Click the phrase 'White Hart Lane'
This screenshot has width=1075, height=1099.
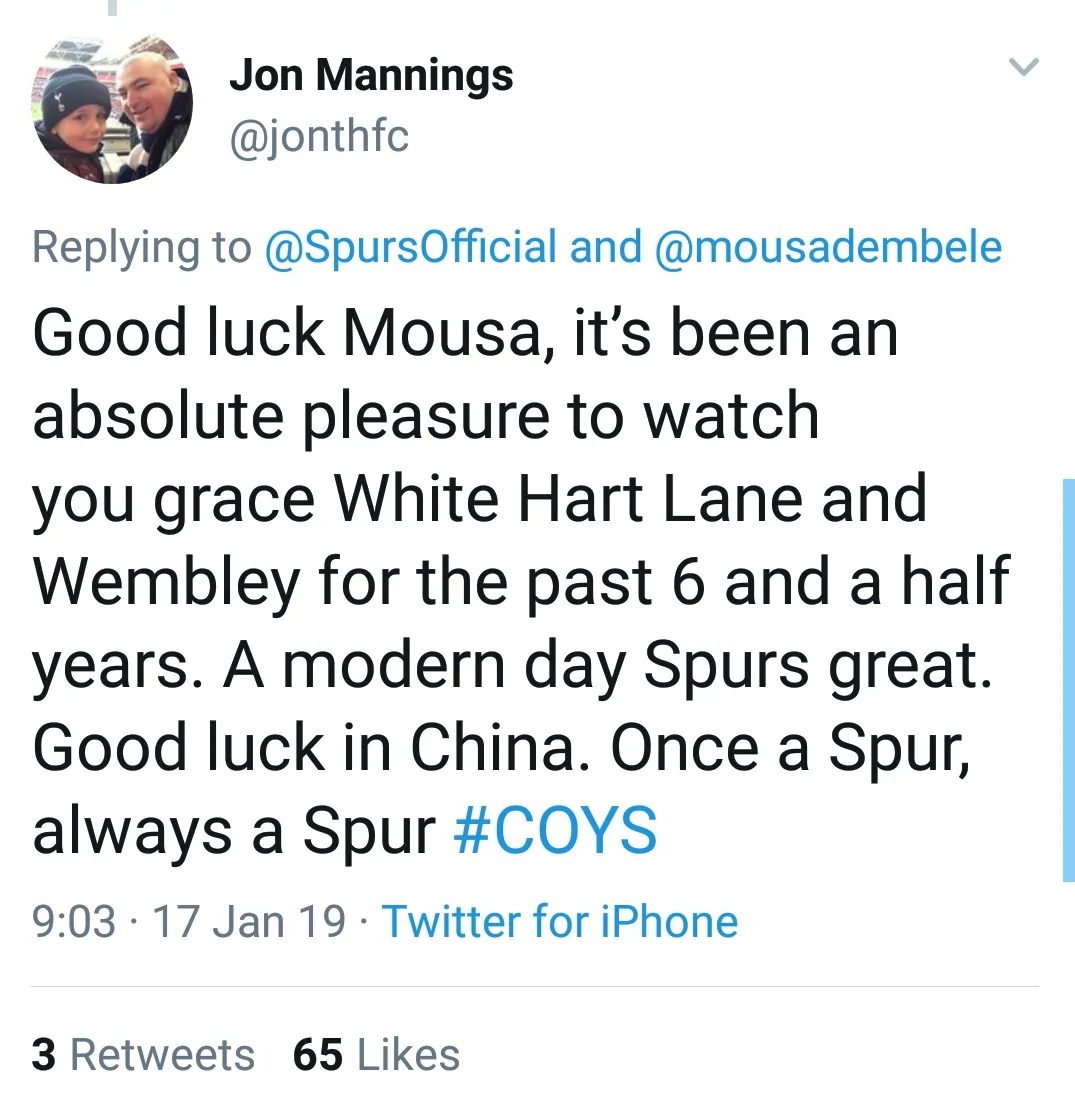click(x=567, y=498)
